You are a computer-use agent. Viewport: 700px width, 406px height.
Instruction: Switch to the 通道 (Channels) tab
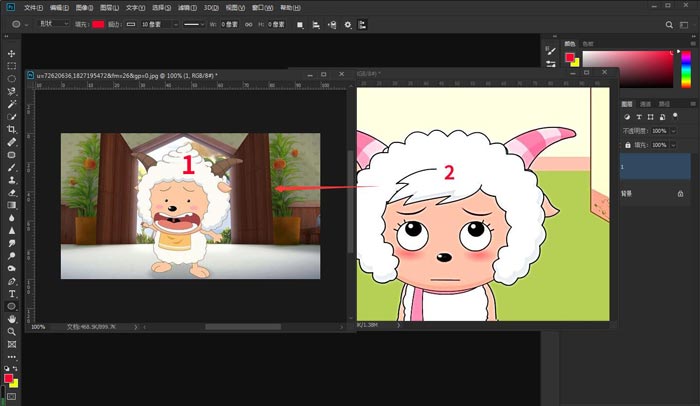tap(646, 104)
